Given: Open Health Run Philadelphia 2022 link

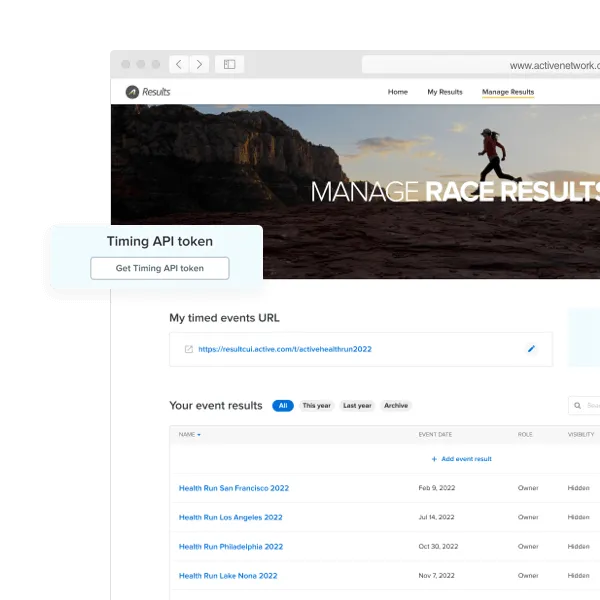Looking at the screenshot, I should tap(230, 547).
